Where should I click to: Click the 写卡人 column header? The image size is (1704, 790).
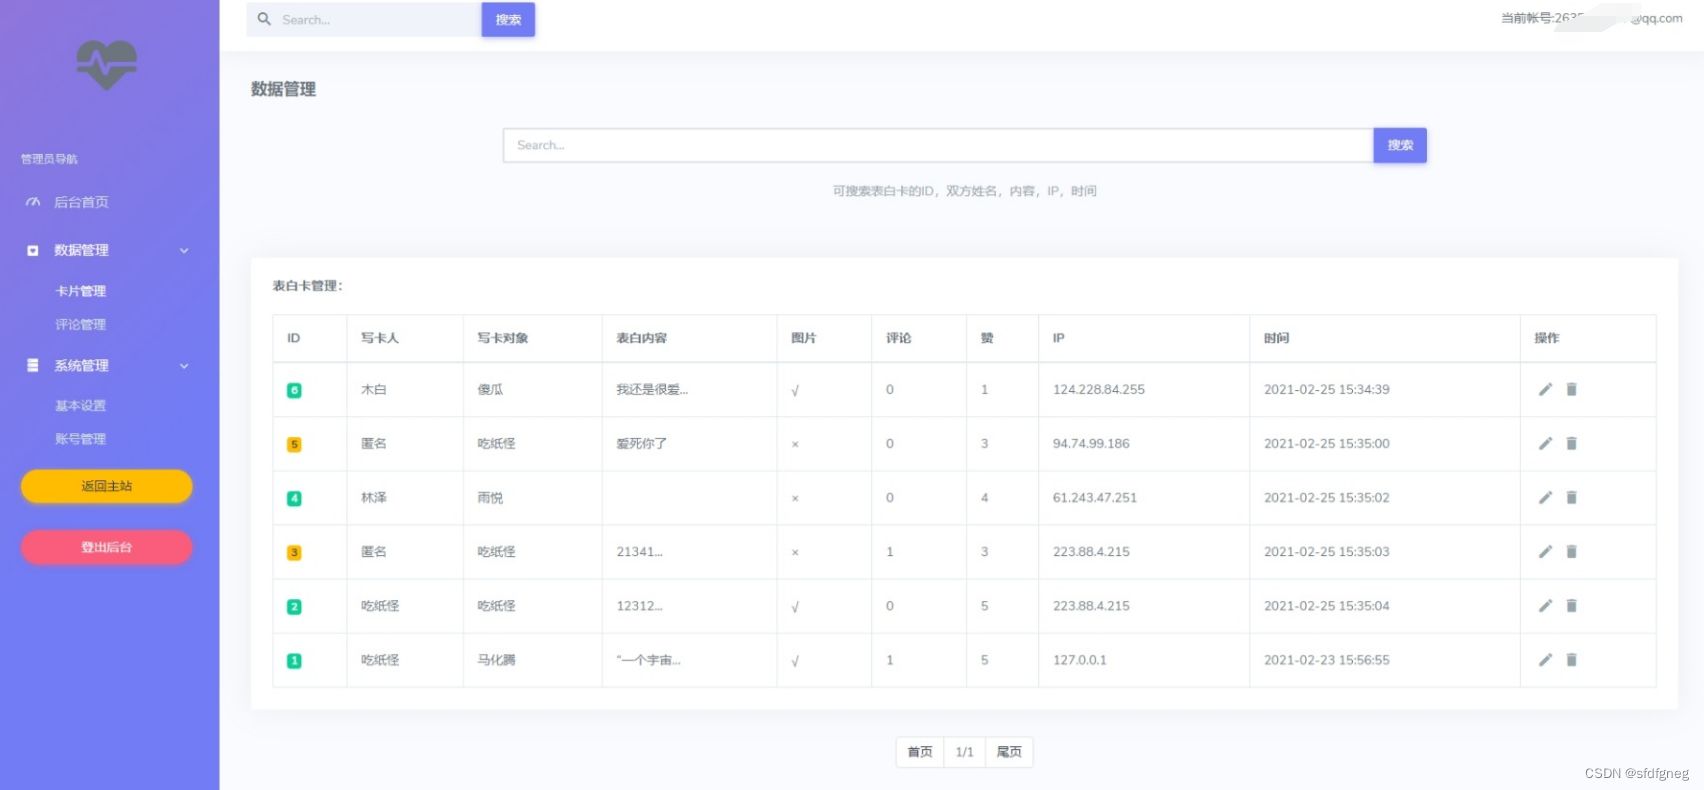coord(380,338)
